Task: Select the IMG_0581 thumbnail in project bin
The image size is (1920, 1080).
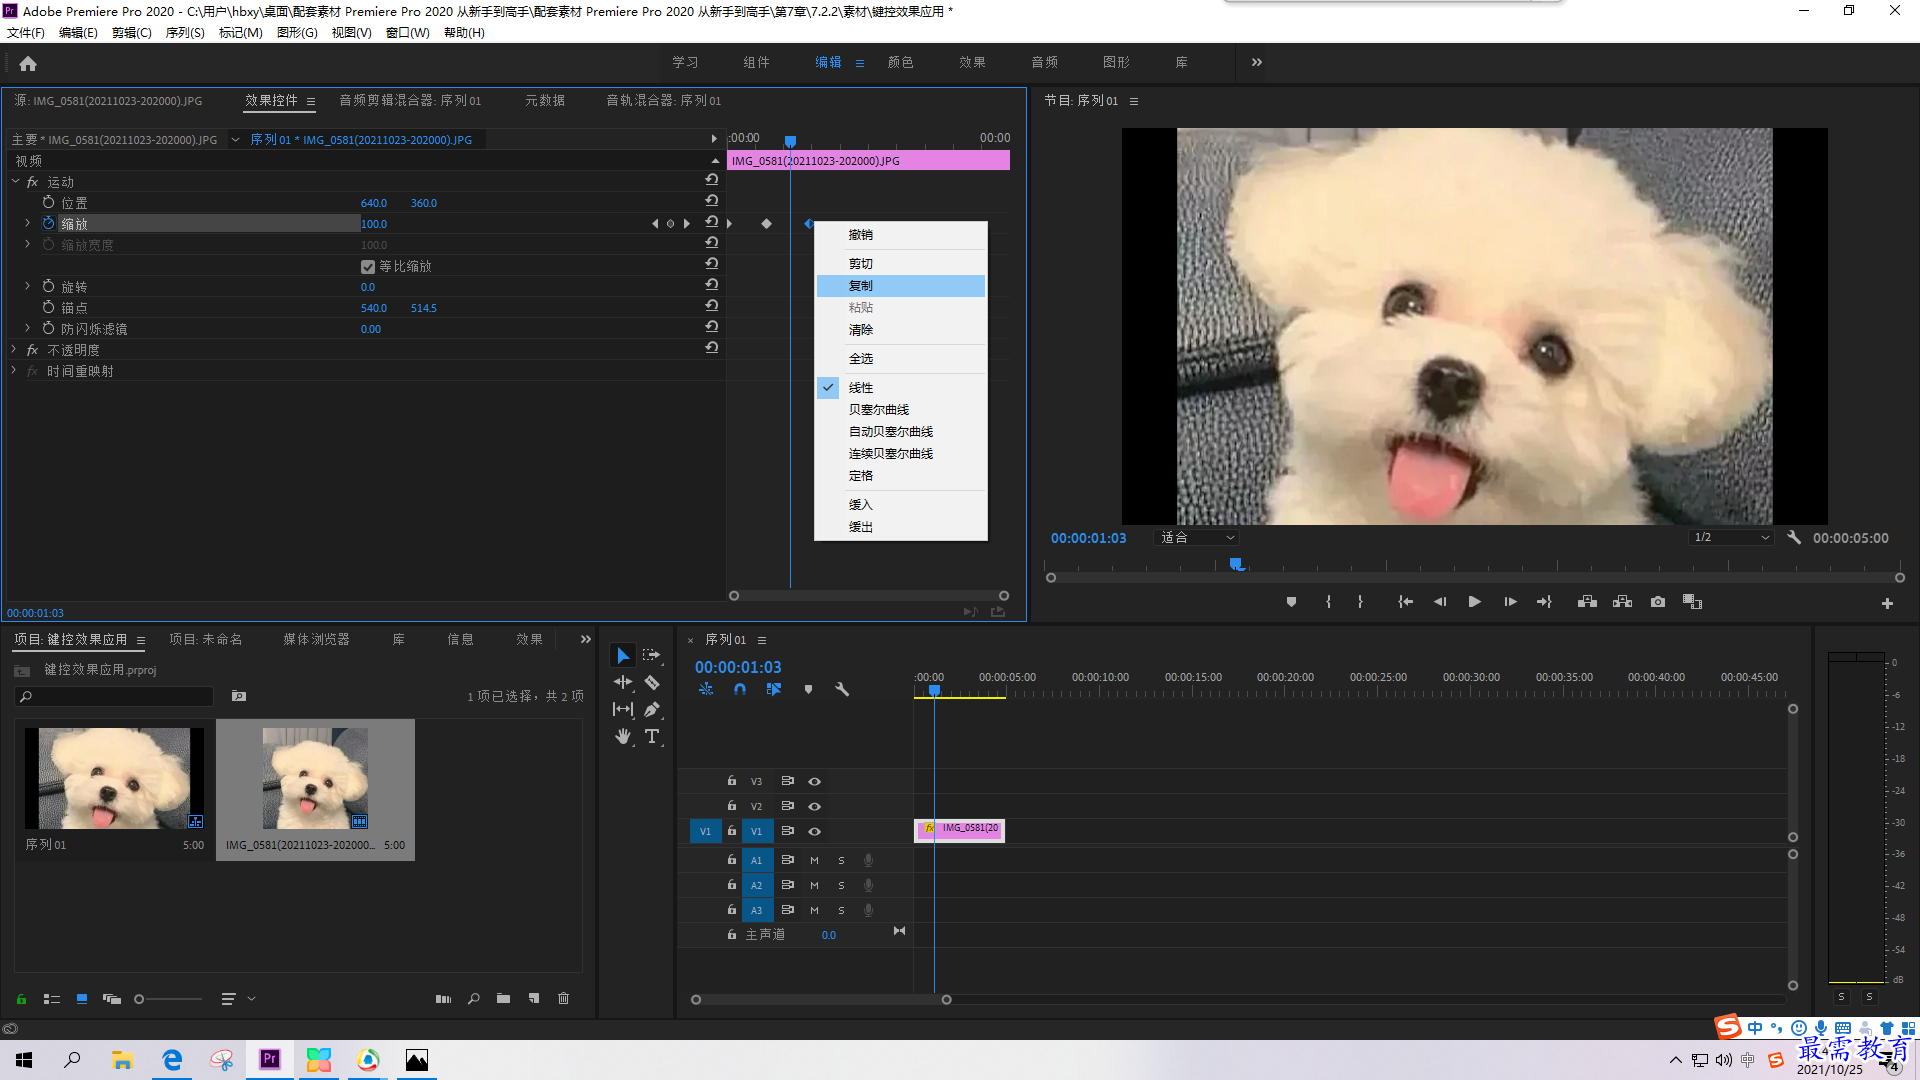Action: [315, 778]
